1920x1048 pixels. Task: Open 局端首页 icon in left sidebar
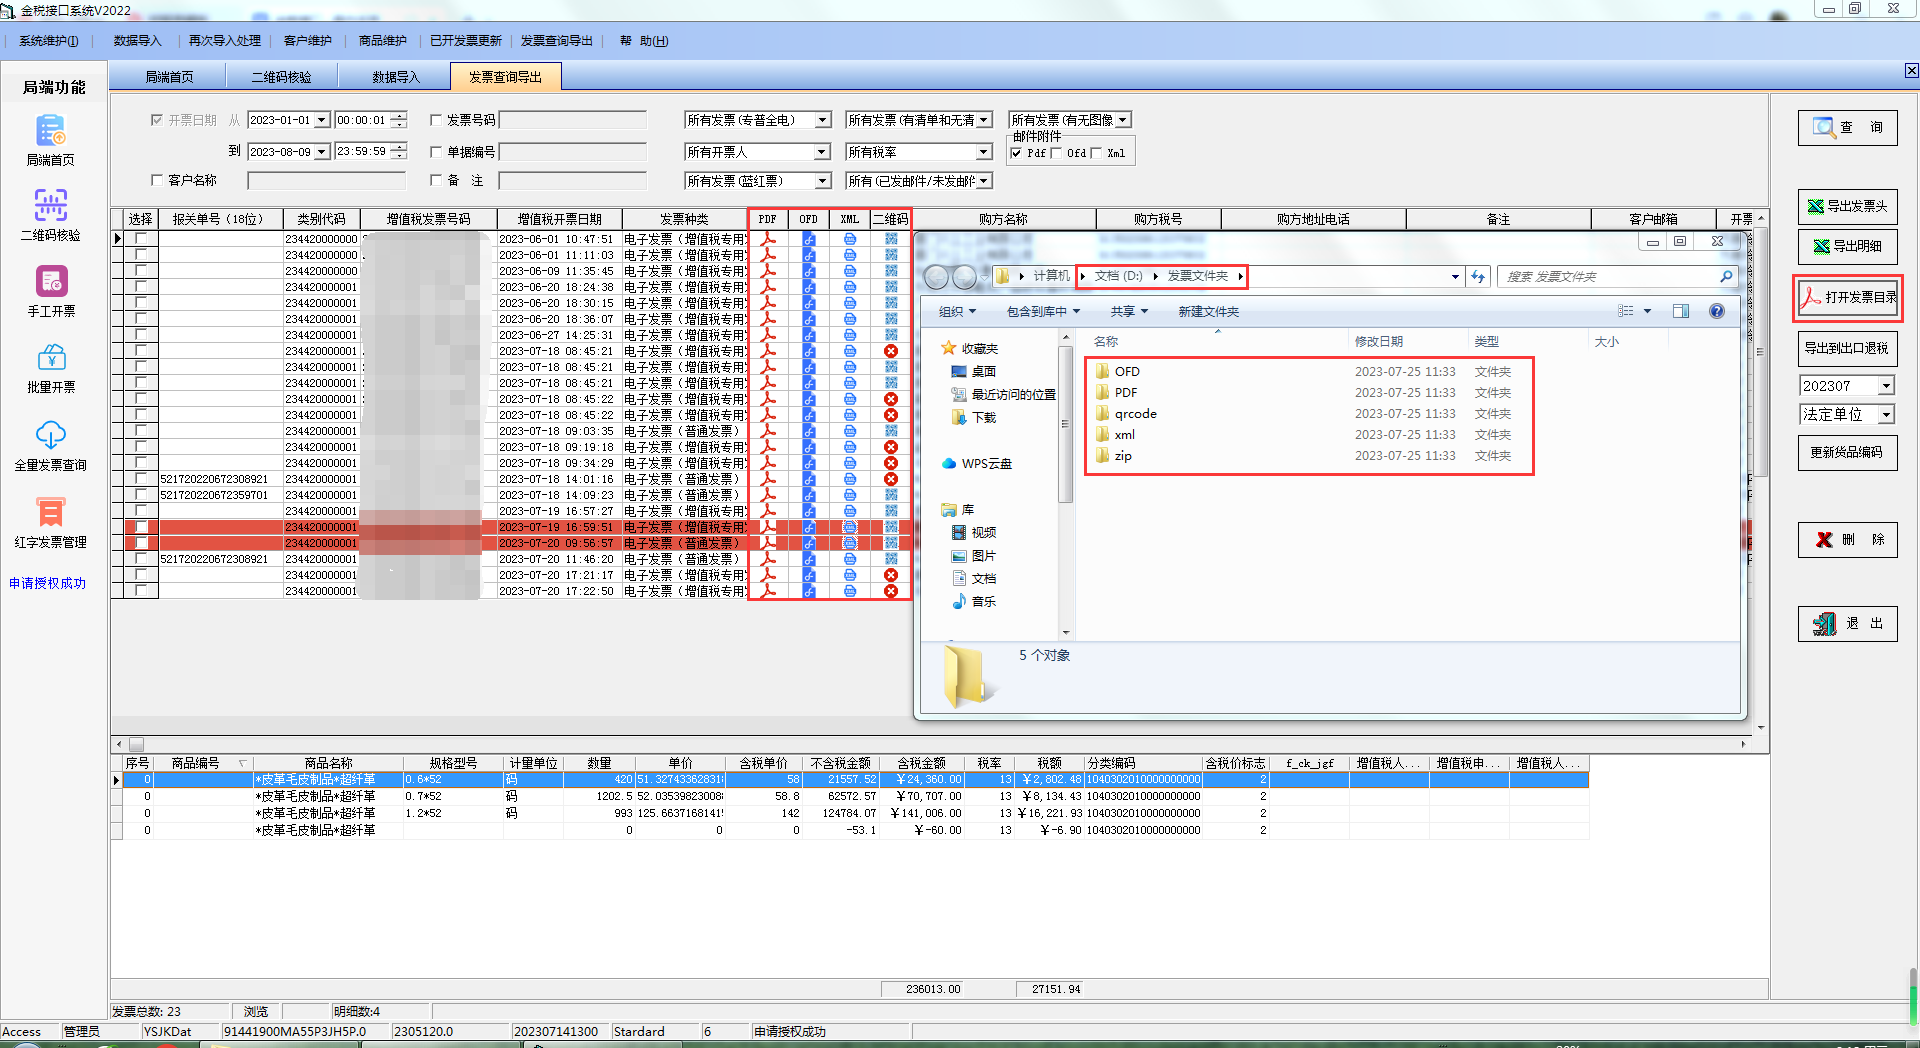tap(51, 131)
